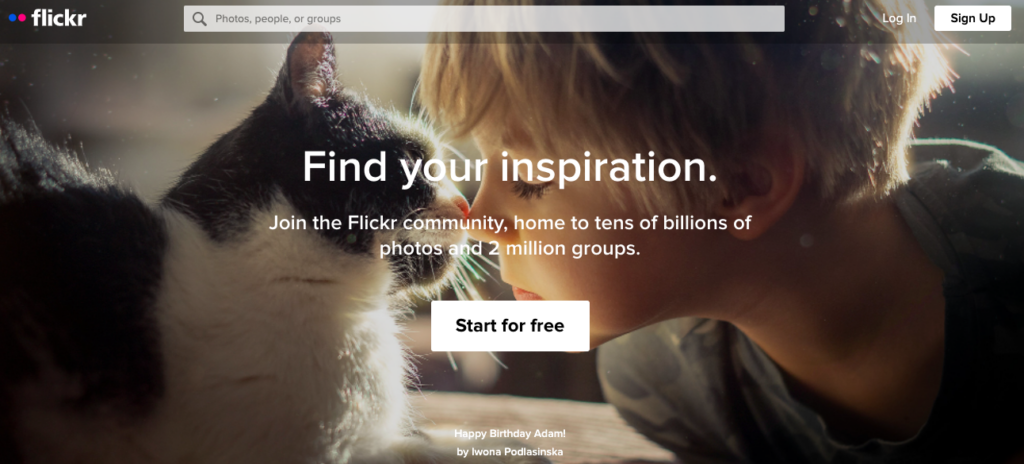
Task: Click the Find your inspiration headline
Action: pyautogui.click(x=510, y=167)
